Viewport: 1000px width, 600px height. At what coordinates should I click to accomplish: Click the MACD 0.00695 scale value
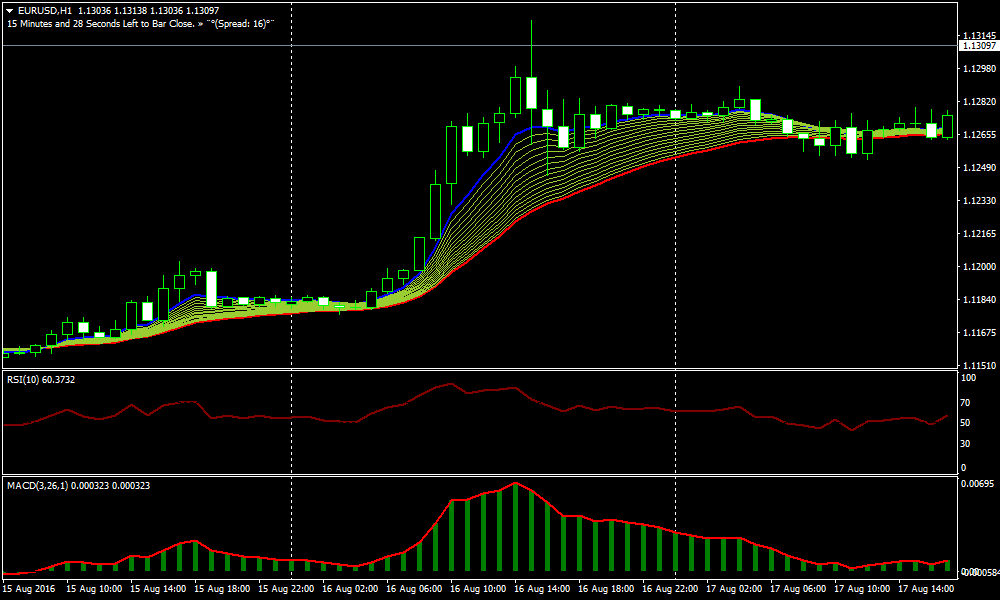click(x=975, y=484)
